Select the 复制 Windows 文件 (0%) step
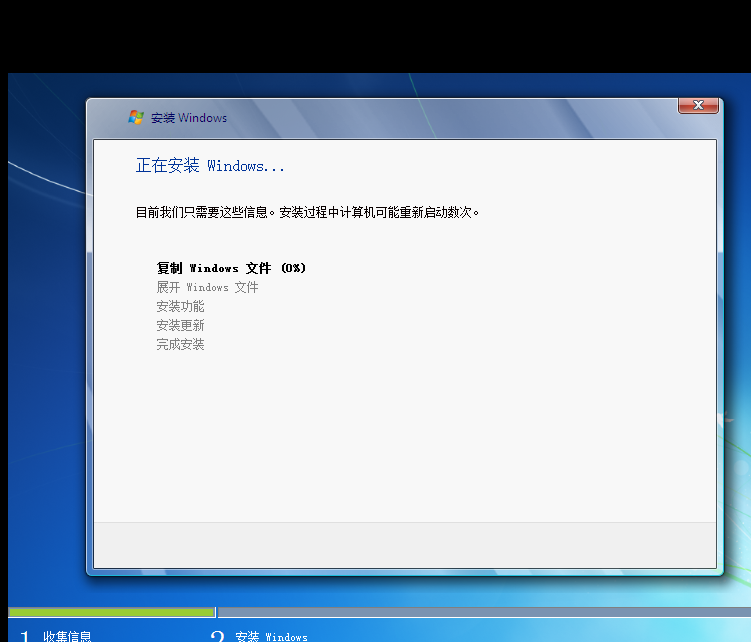751x642 pixels. [x=231, y=268]
